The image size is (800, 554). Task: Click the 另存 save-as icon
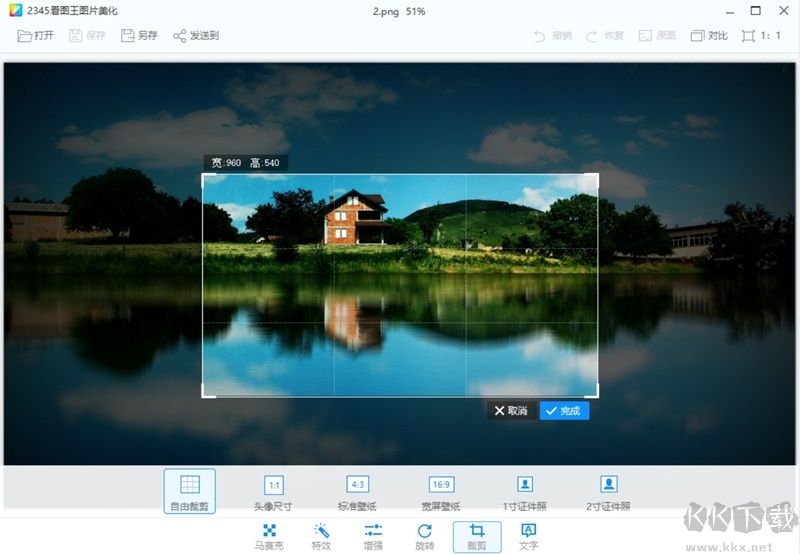[139, 35]
